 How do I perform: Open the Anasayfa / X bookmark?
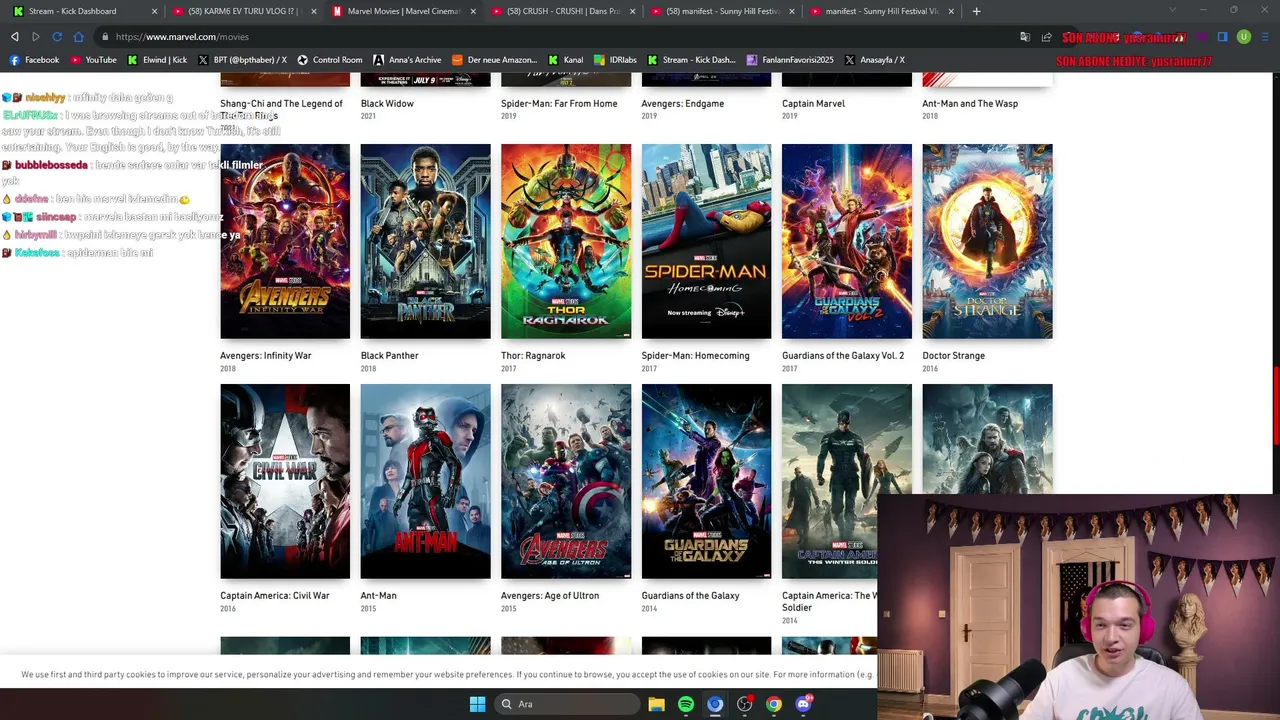pos(875,60)
